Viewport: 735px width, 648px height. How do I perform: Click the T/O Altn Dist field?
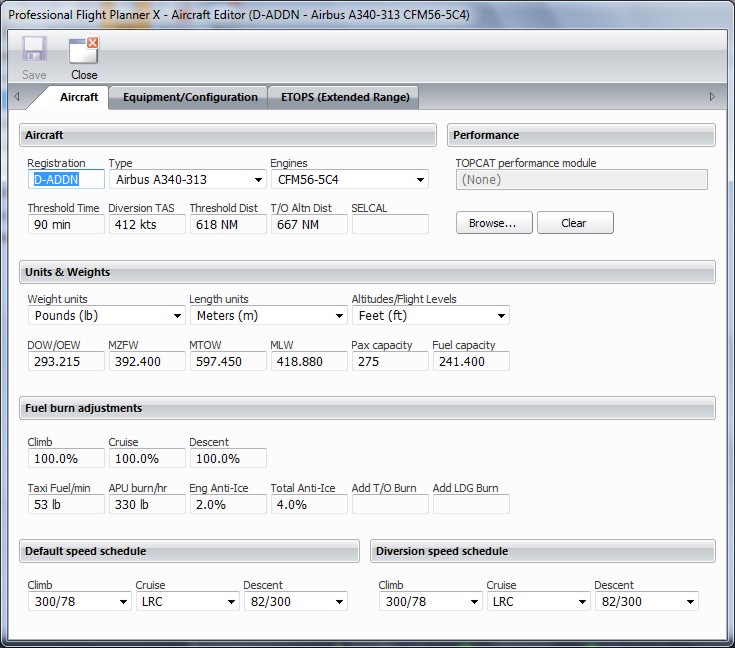point(309,225)
